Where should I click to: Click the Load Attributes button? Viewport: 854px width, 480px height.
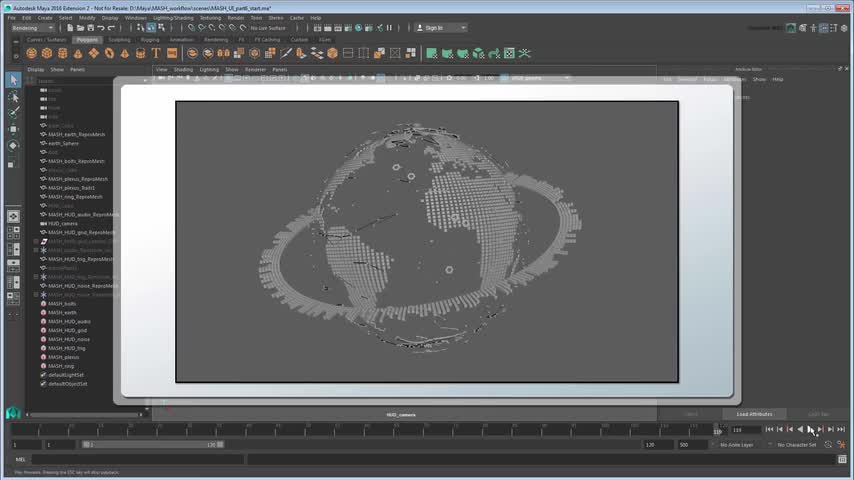point(754,414)
